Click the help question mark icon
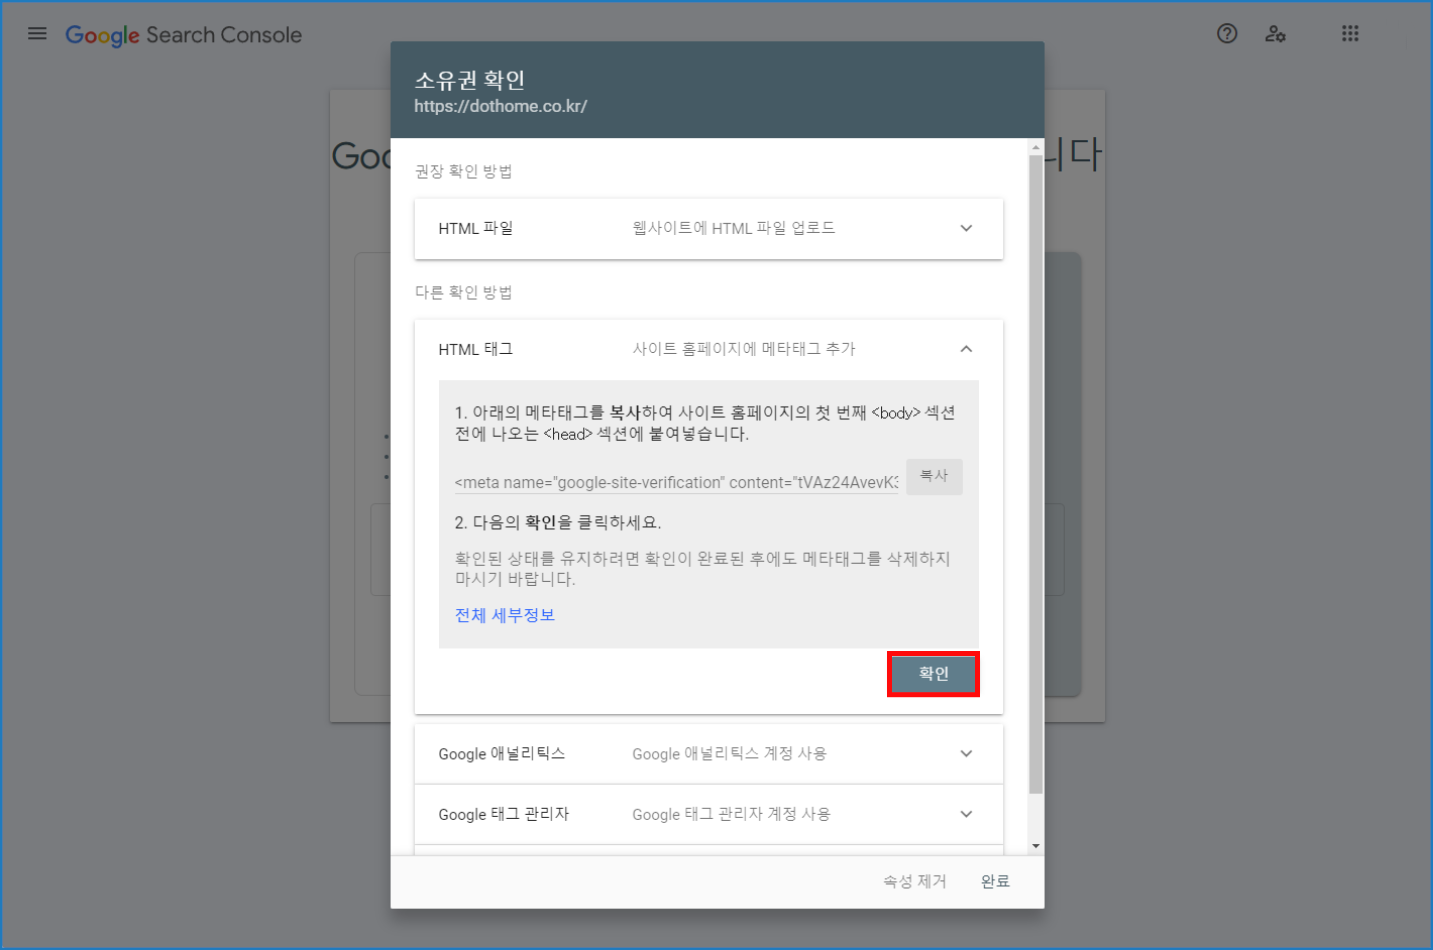1433x950 pixels. pos(1227,34)
